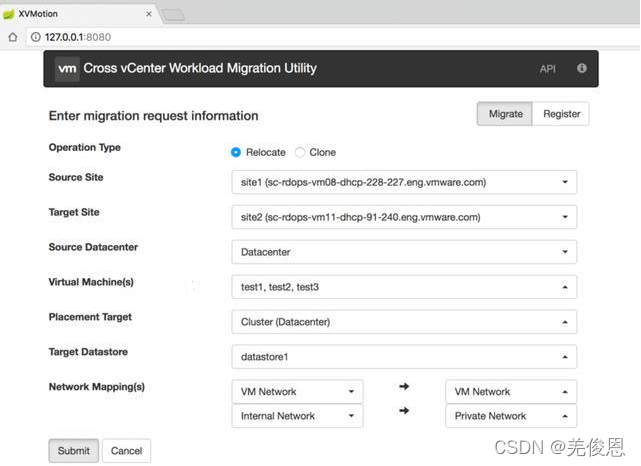Switch to the Register tab
The height and width of the screenshot is (466, 641).
click(x=561, y=114)
